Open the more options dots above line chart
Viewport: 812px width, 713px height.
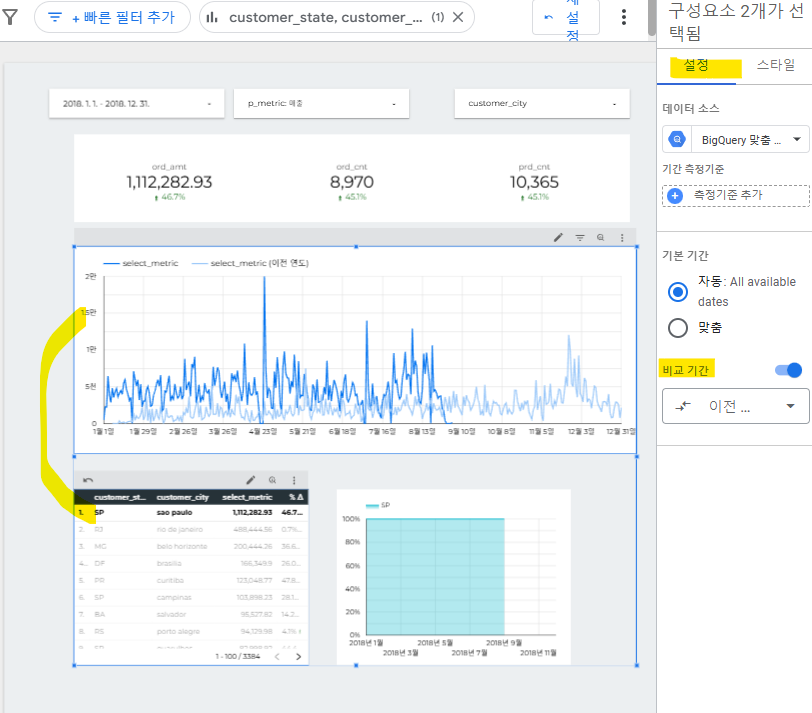(x=622, y=238)
